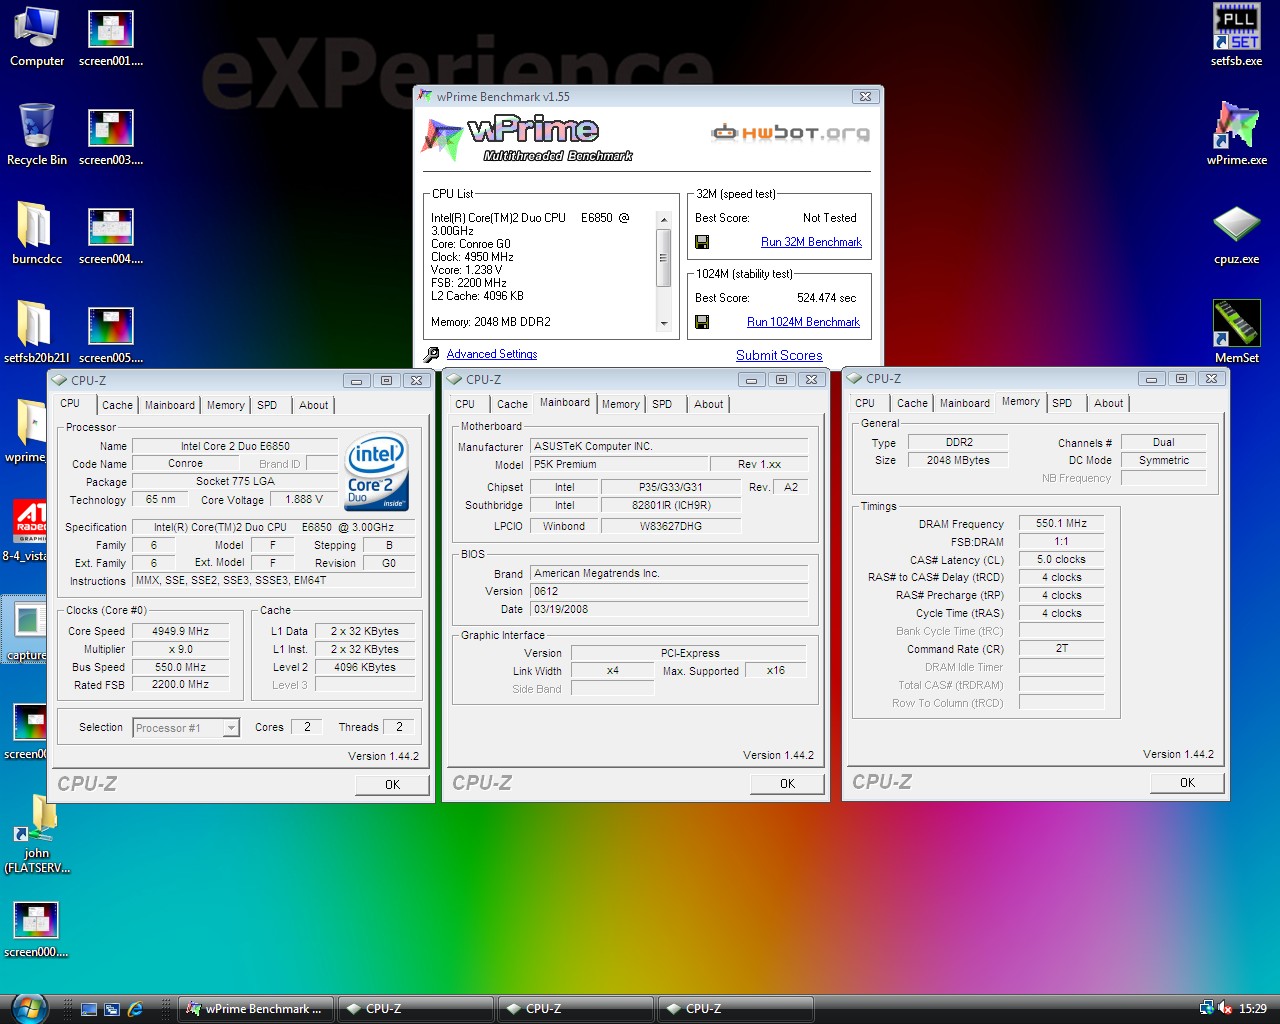Launch cpuz.exe desktop icon

coord(1237,233)
